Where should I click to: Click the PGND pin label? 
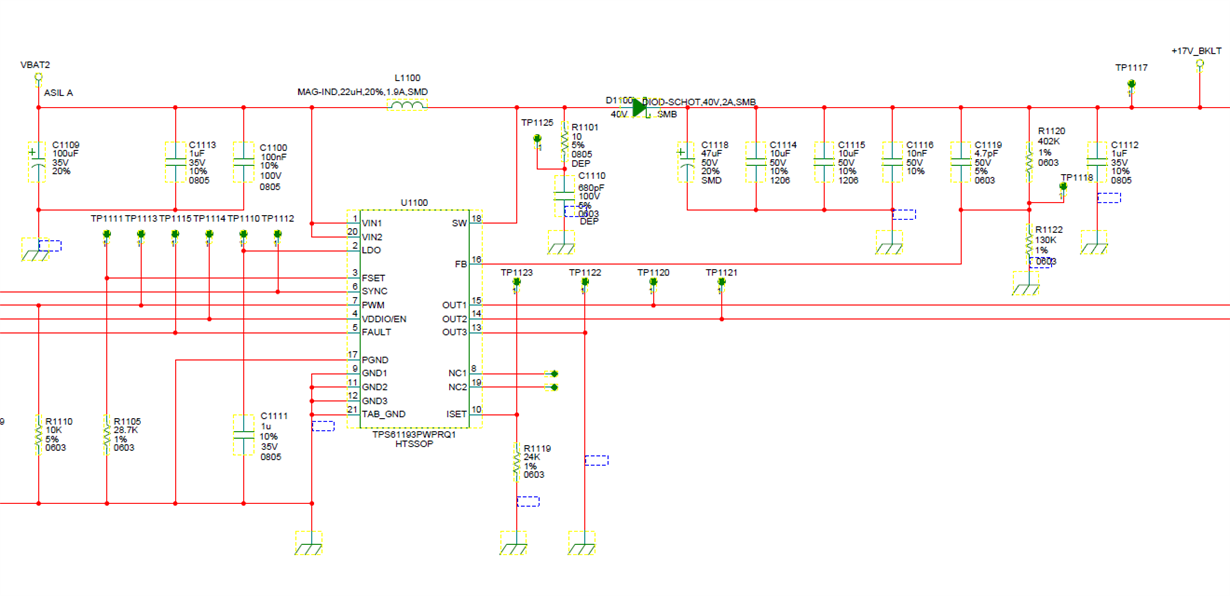coord(375,360)
